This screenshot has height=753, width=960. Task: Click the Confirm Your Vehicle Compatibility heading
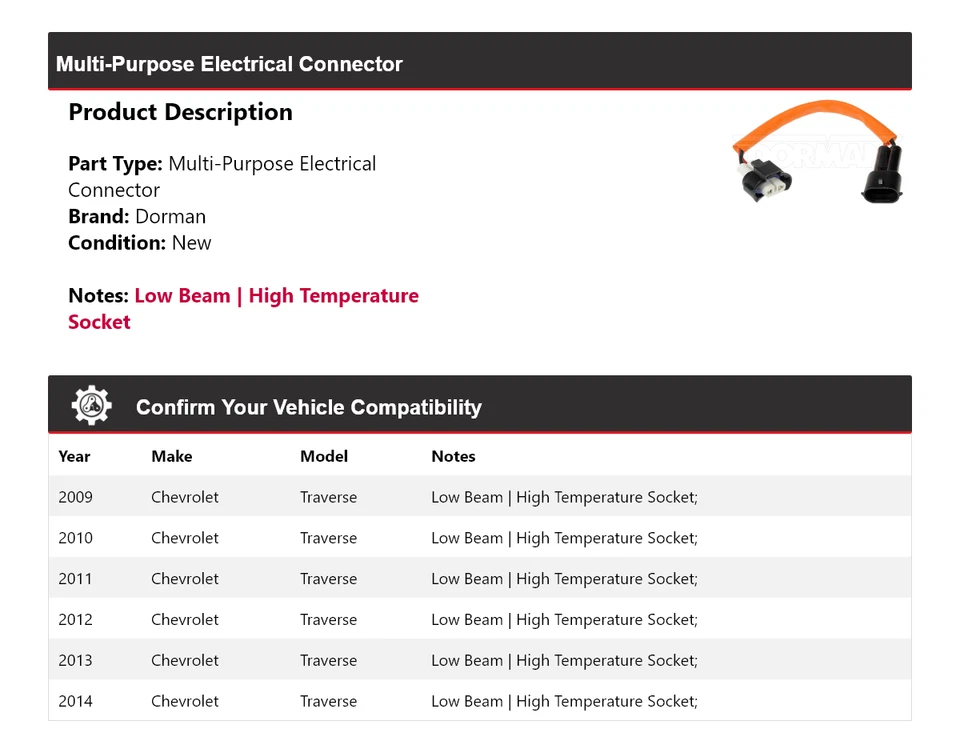[308, 407]
